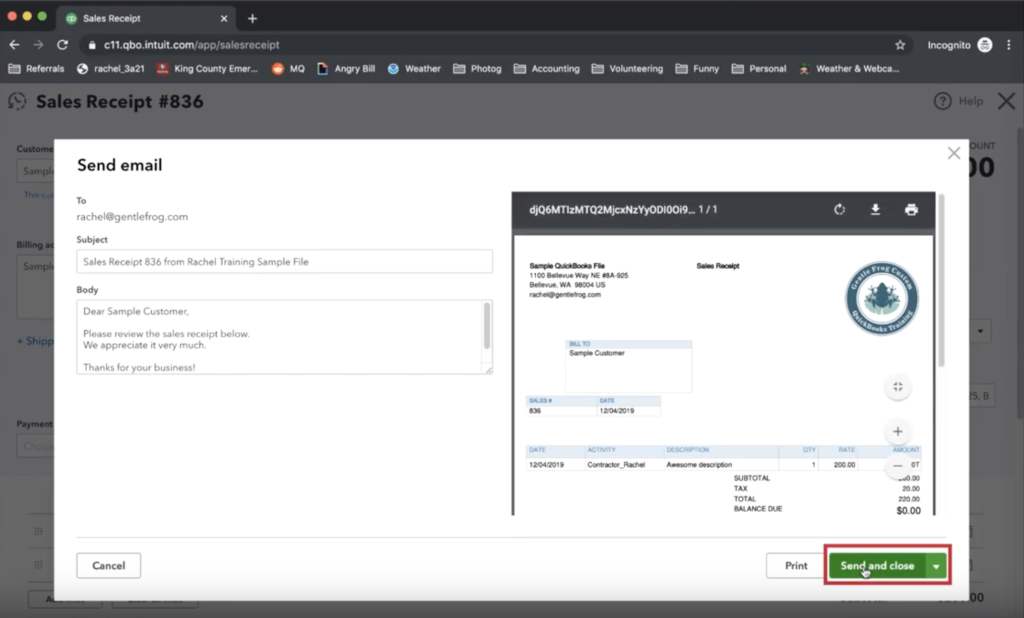Image resolution: width=1024 pixels, height=618 pixels.
Task: Open the Accounting bookmarks folder
Action: point(546,69)
